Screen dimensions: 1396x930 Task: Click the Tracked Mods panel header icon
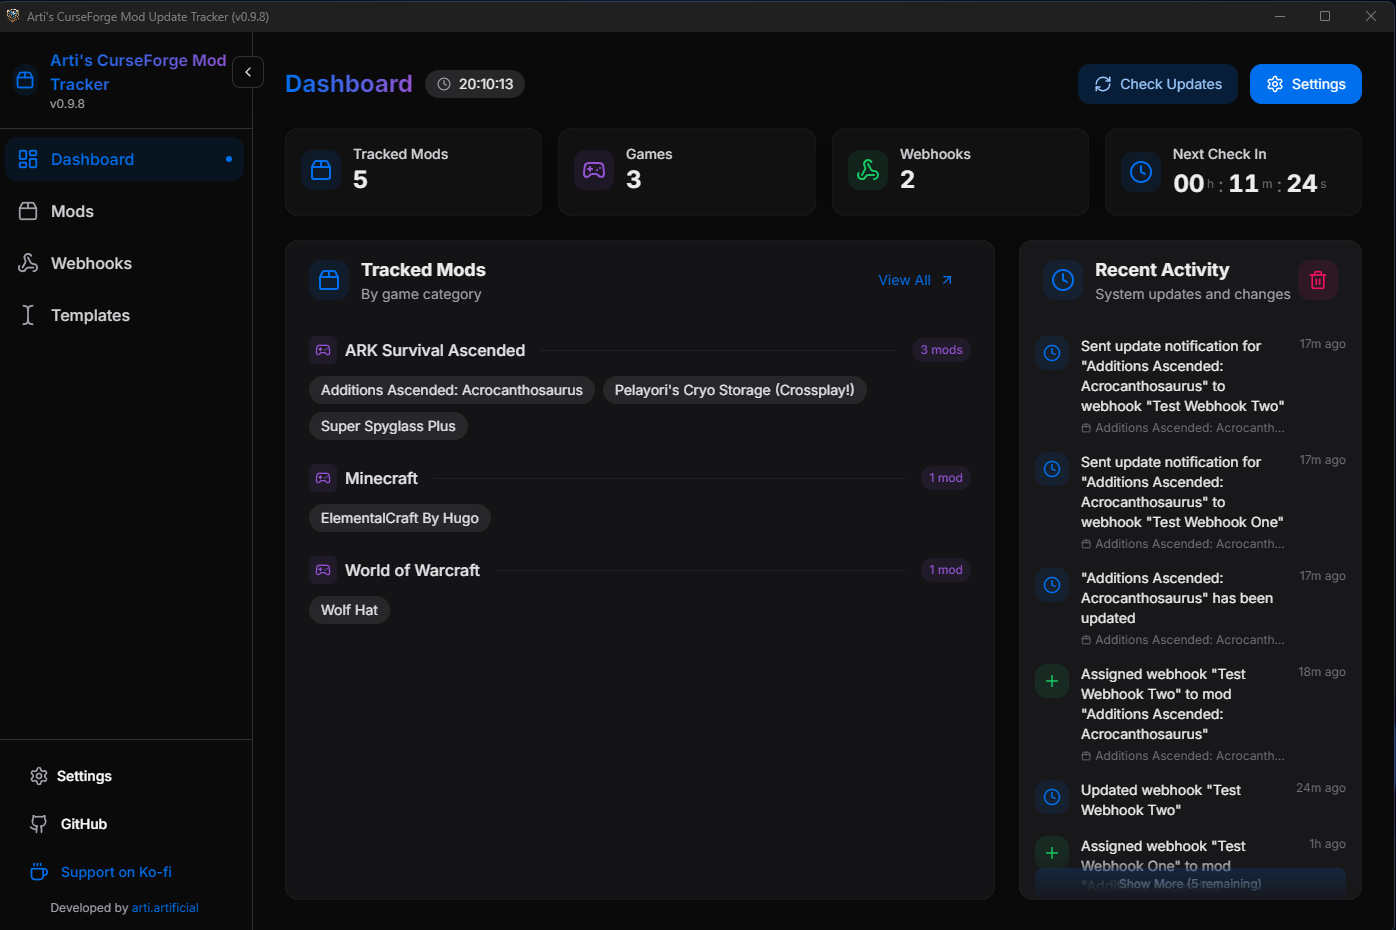coord(329,281)
